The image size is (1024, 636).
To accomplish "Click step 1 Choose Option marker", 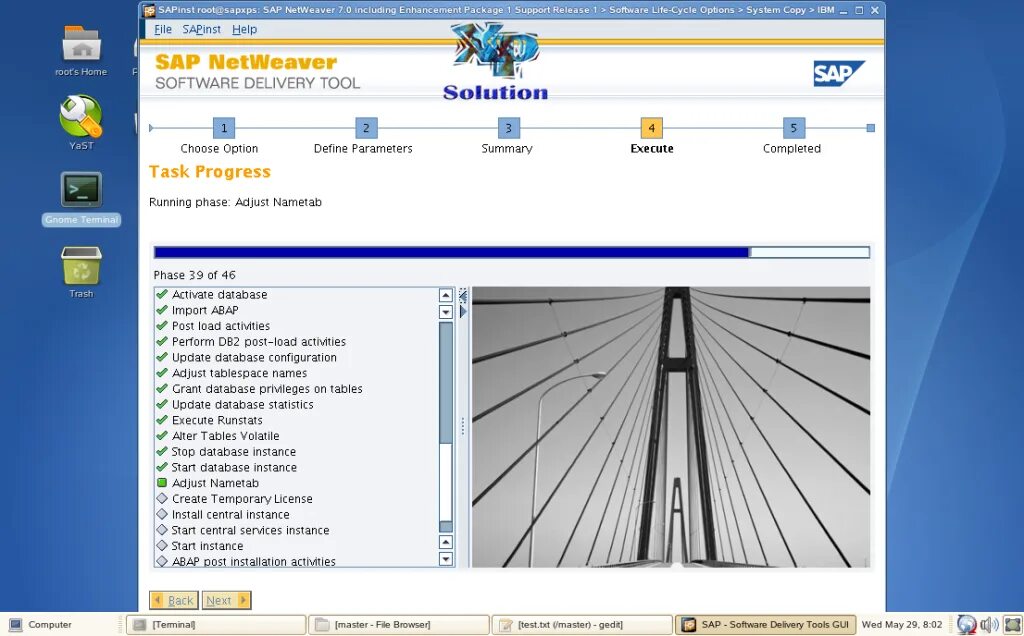I will pos(224,128).
